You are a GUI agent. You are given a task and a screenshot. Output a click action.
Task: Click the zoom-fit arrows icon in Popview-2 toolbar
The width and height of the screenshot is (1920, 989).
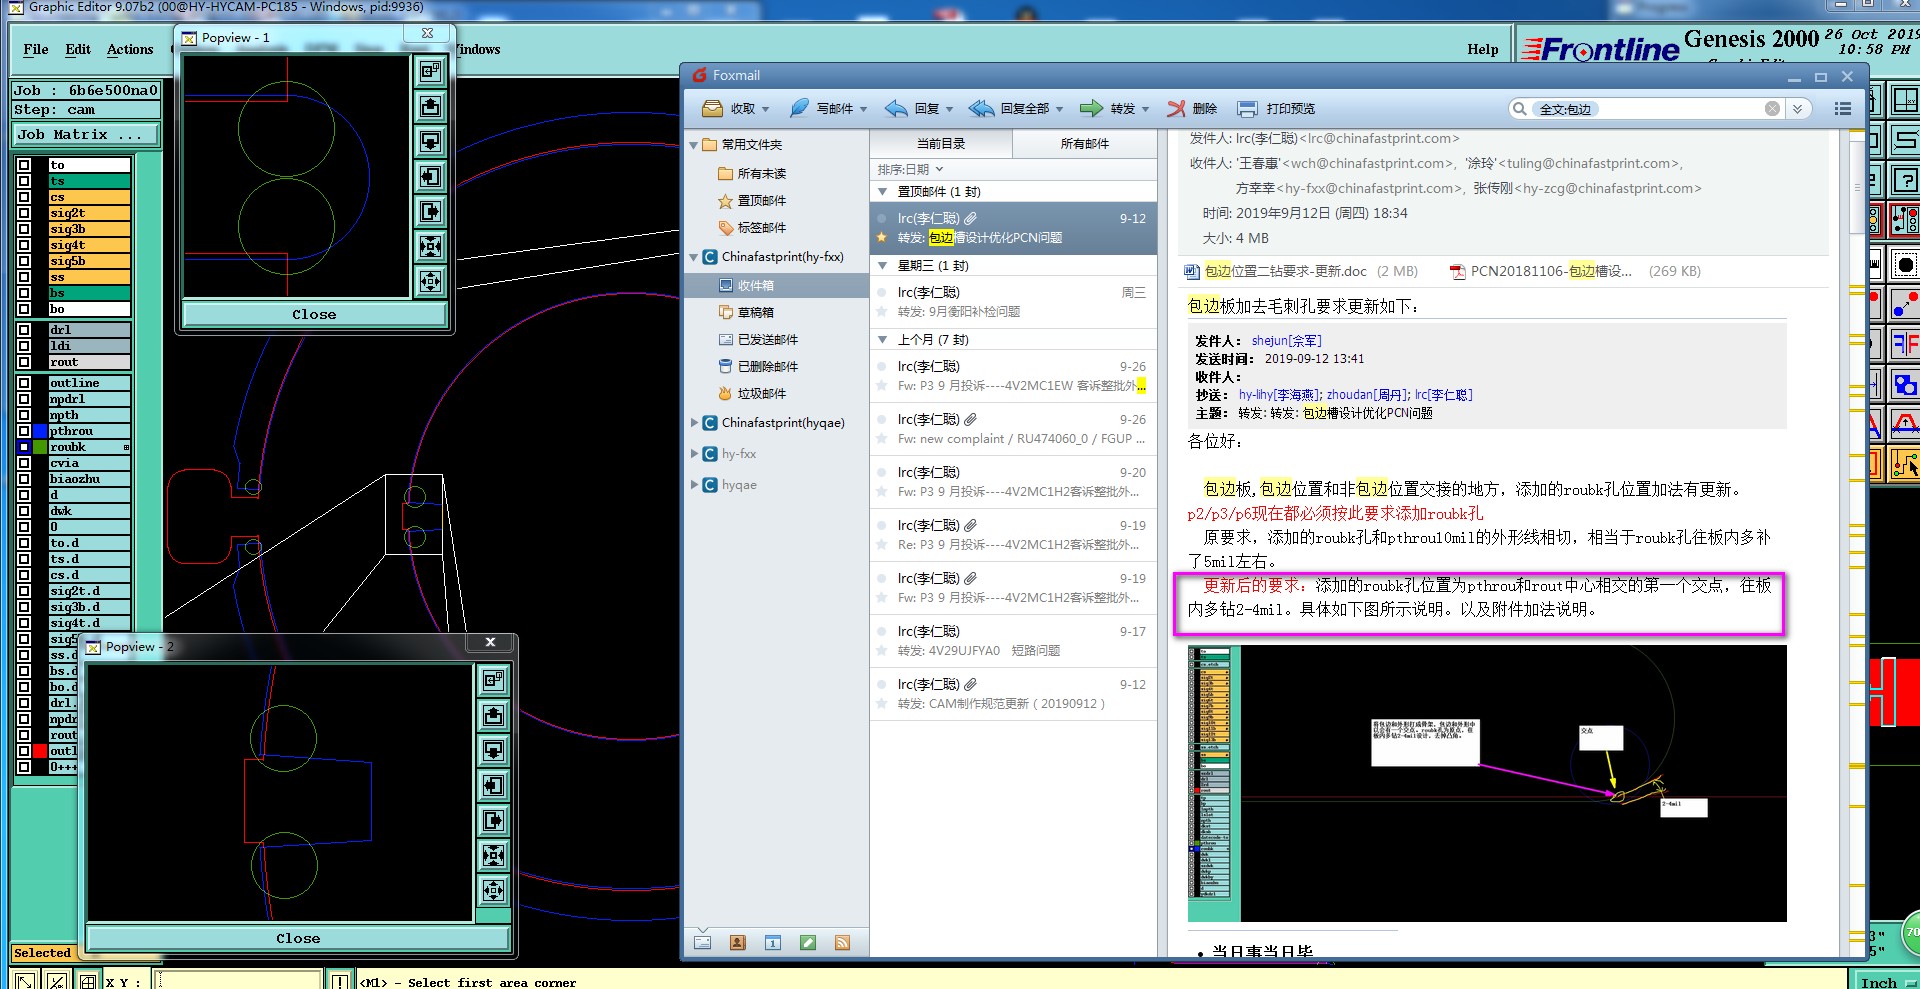[493, 856]
